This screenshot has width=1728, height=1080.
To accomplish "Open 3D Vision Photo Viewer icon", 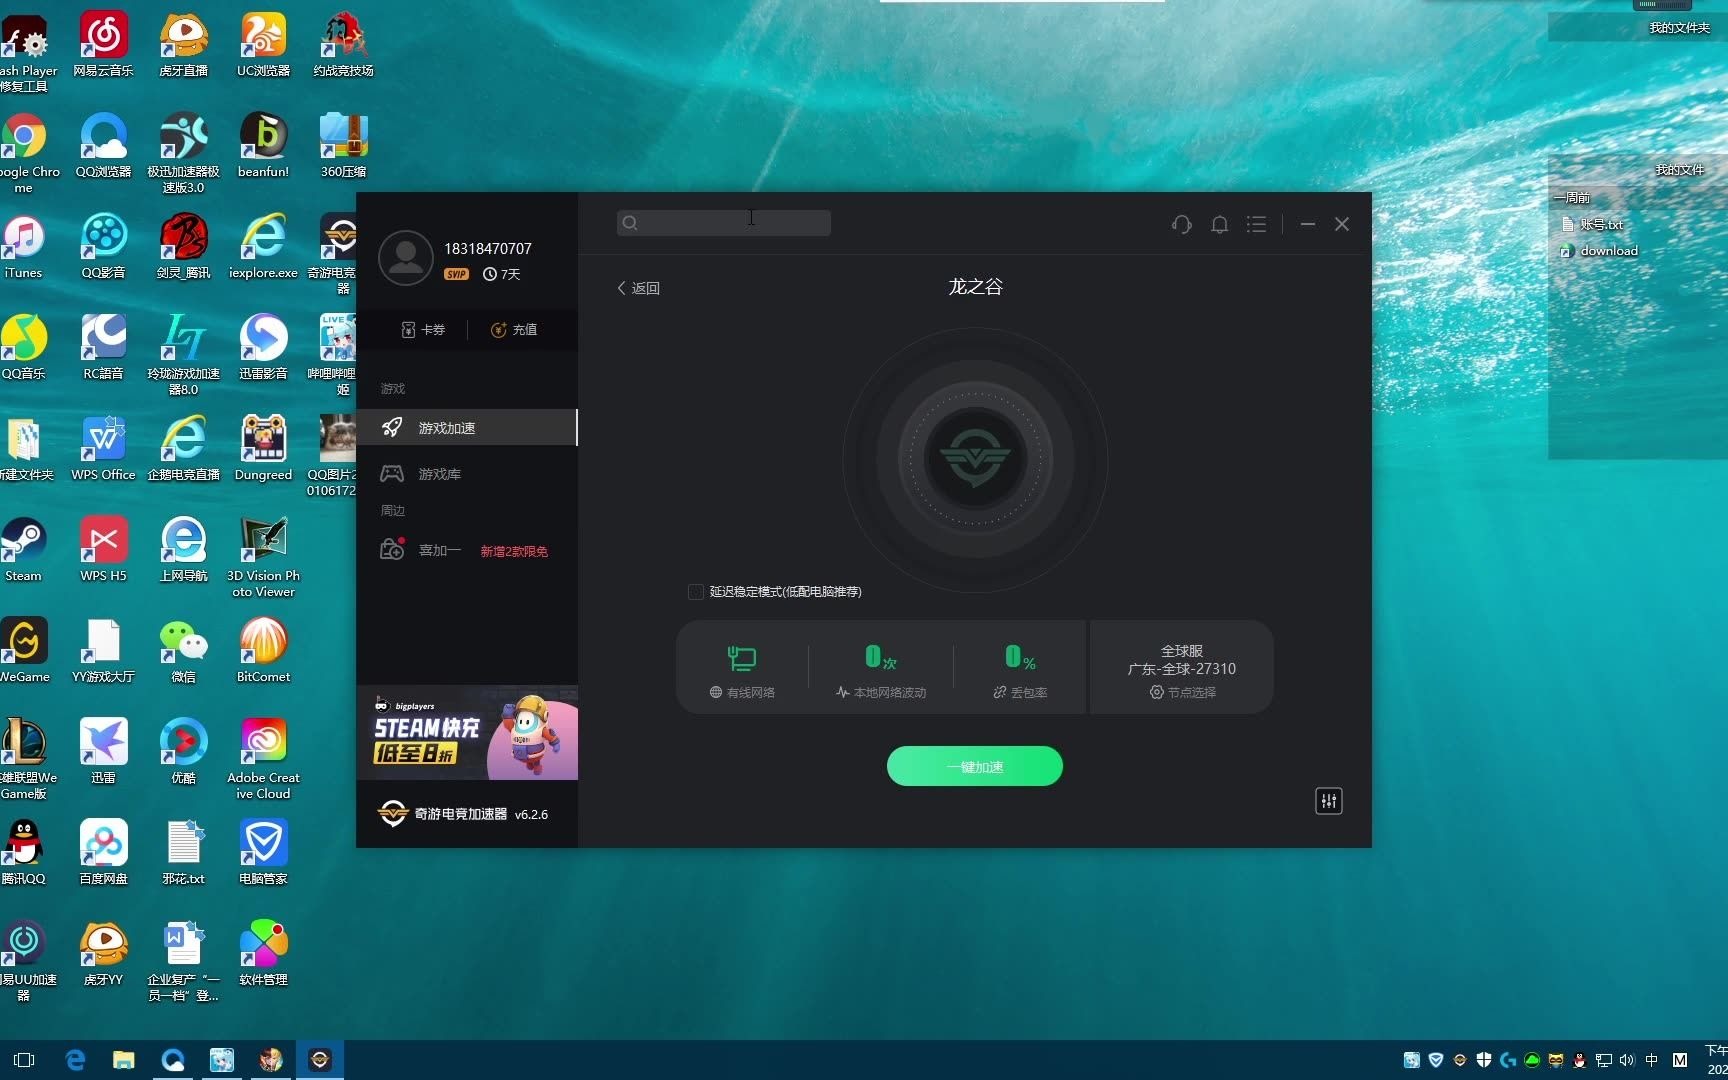I will (263, 557).
